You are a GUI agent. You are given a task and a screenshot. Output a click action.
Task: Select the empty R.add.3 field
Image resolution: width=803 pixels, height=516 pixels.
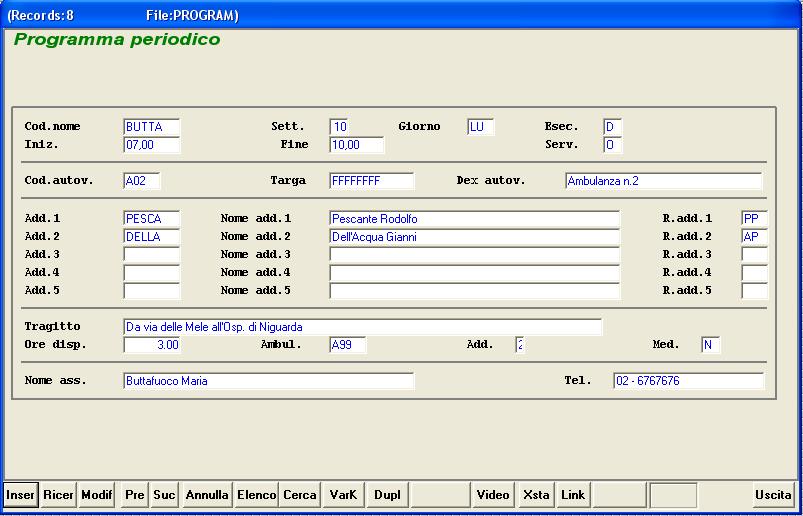(x=754, y=255)
